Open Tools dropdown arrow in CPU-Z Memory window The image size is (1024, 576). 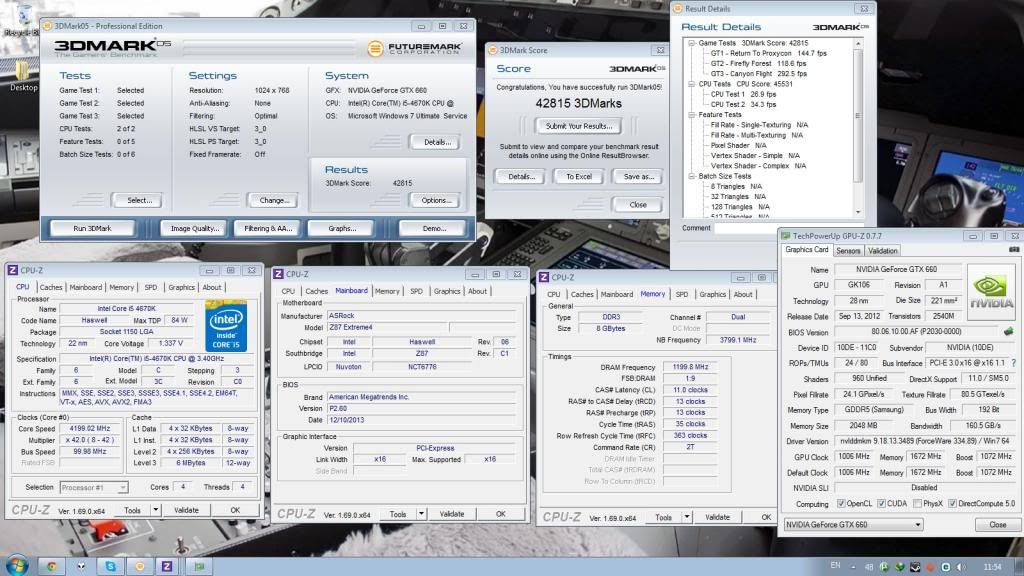[x=687, y=517]
